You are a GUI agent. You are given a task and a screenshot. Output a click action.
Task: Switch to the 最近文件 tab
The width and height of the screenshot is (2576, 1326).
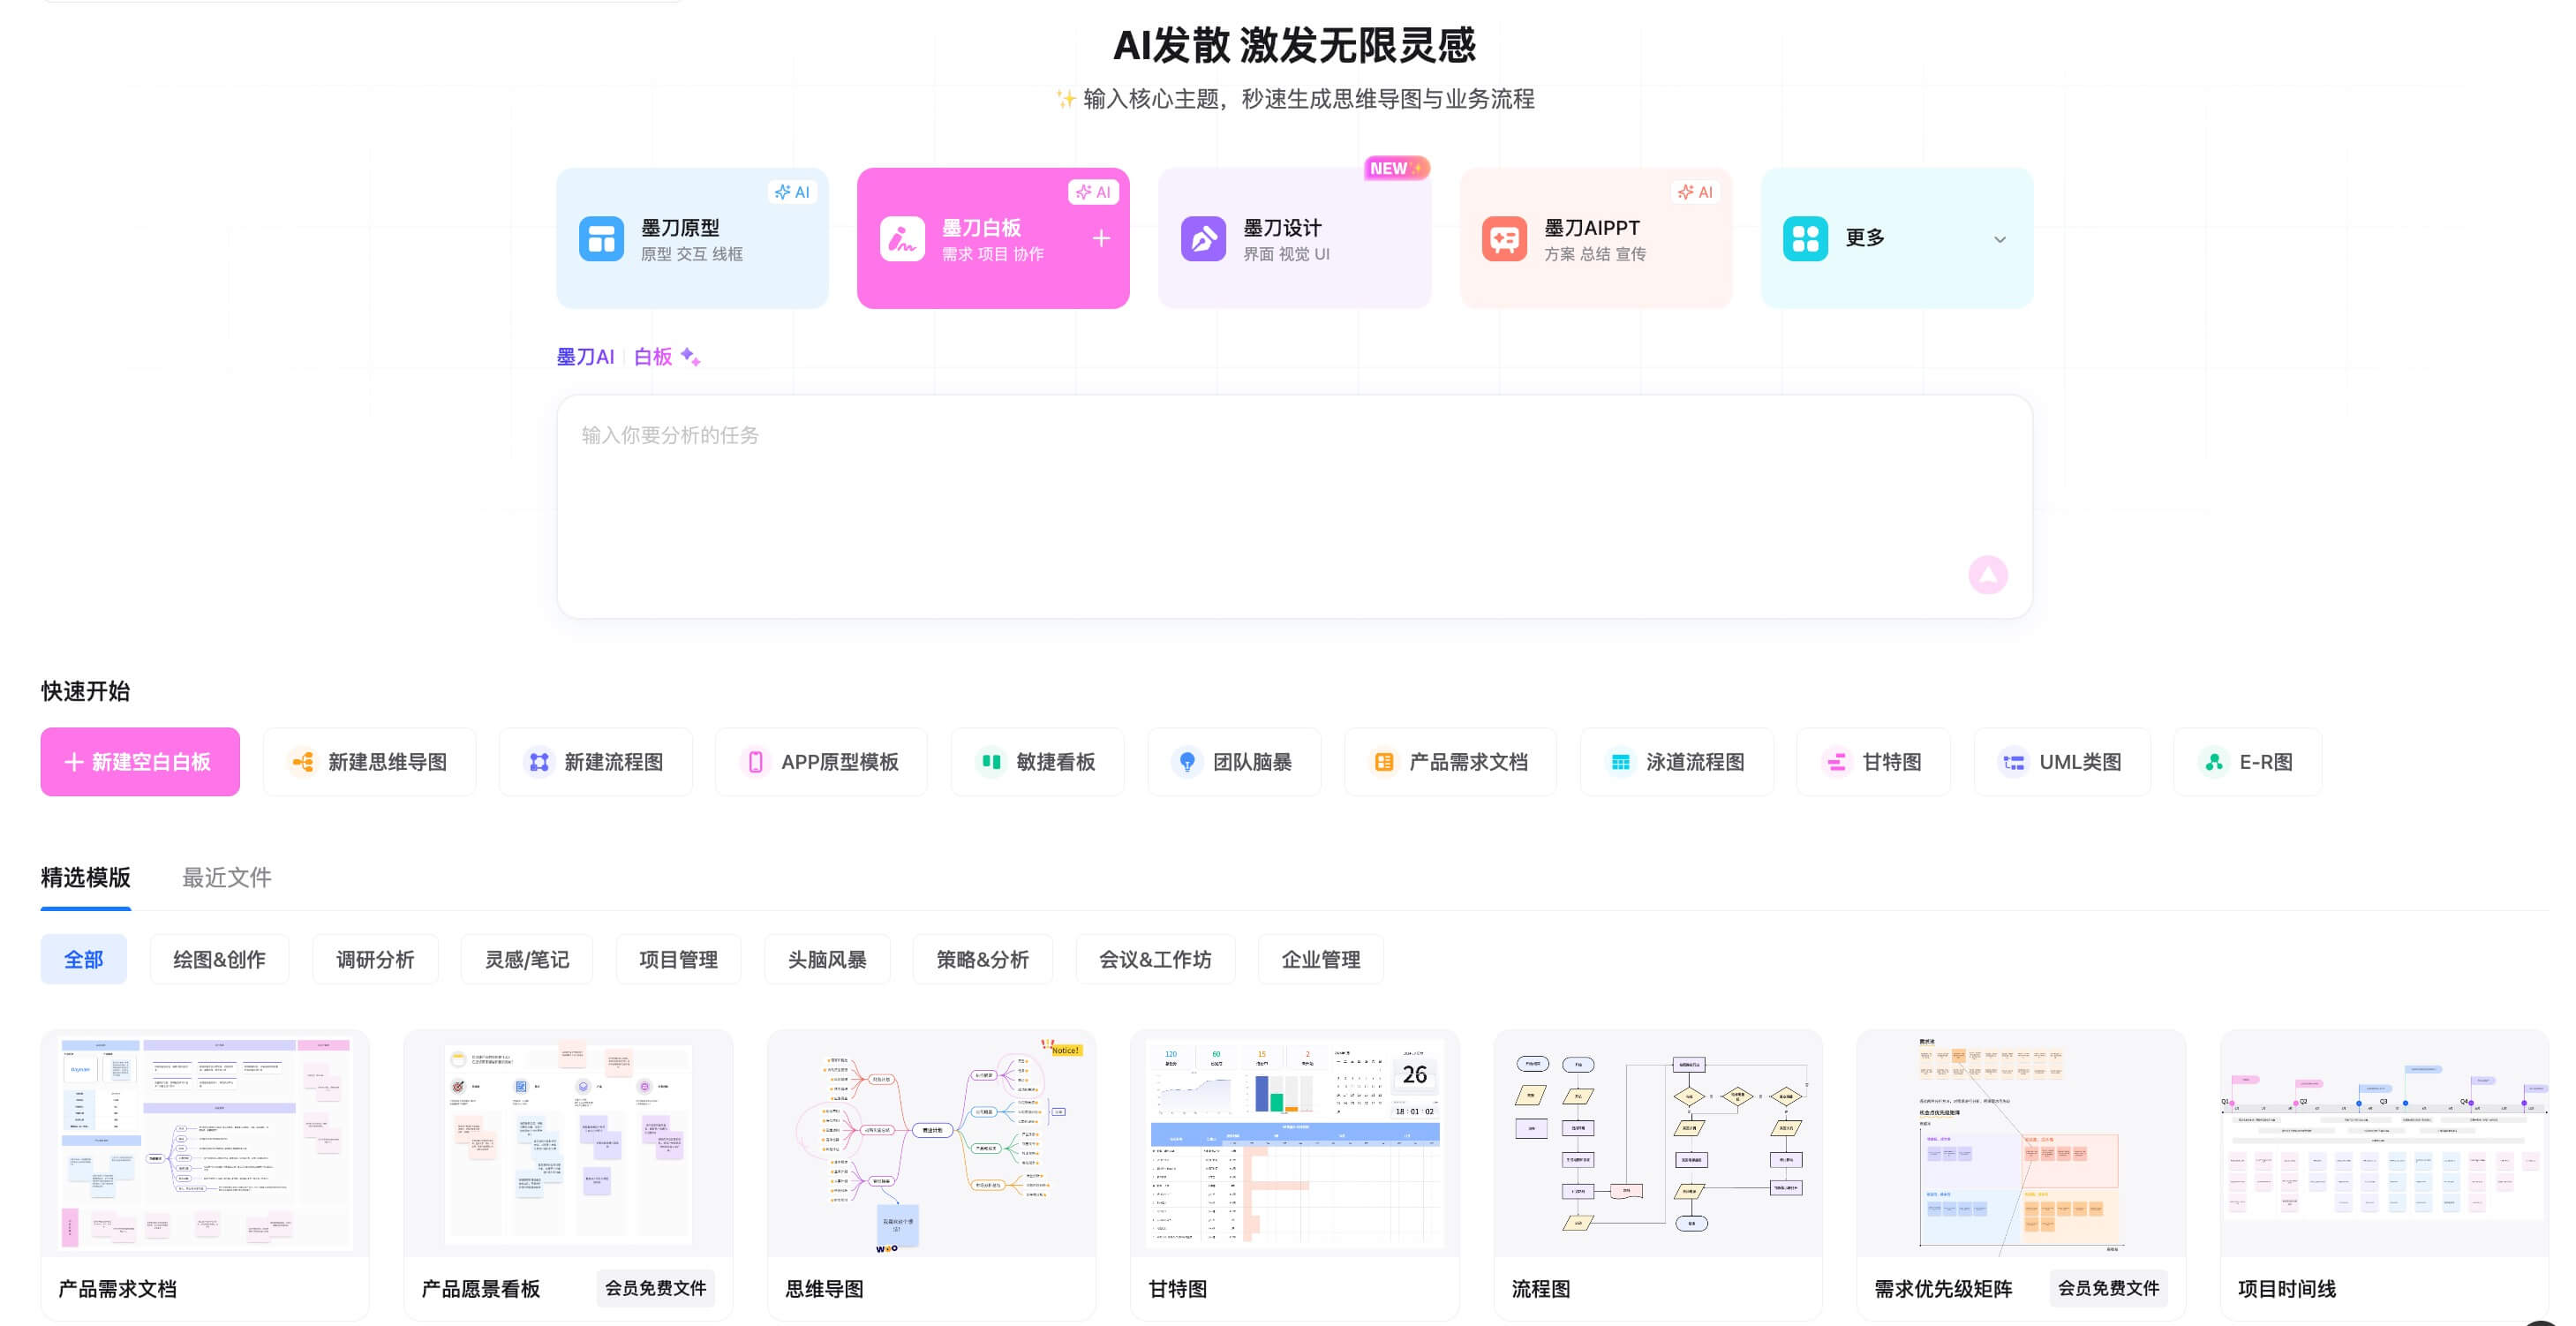[x=226, y=878]
